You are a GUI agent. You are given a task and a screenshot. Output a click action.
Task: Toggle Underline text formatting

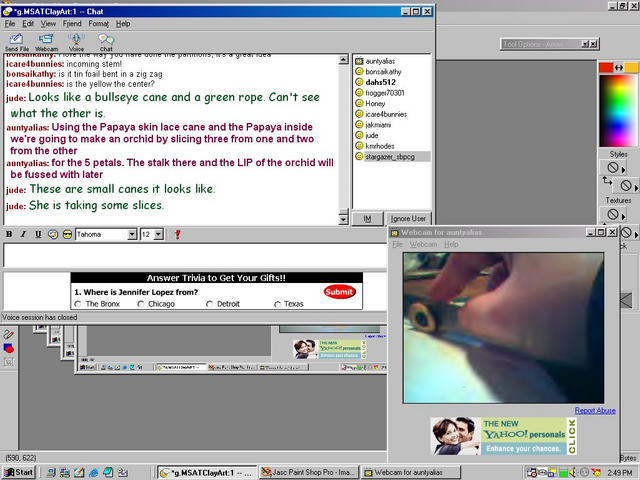(38, 234)
